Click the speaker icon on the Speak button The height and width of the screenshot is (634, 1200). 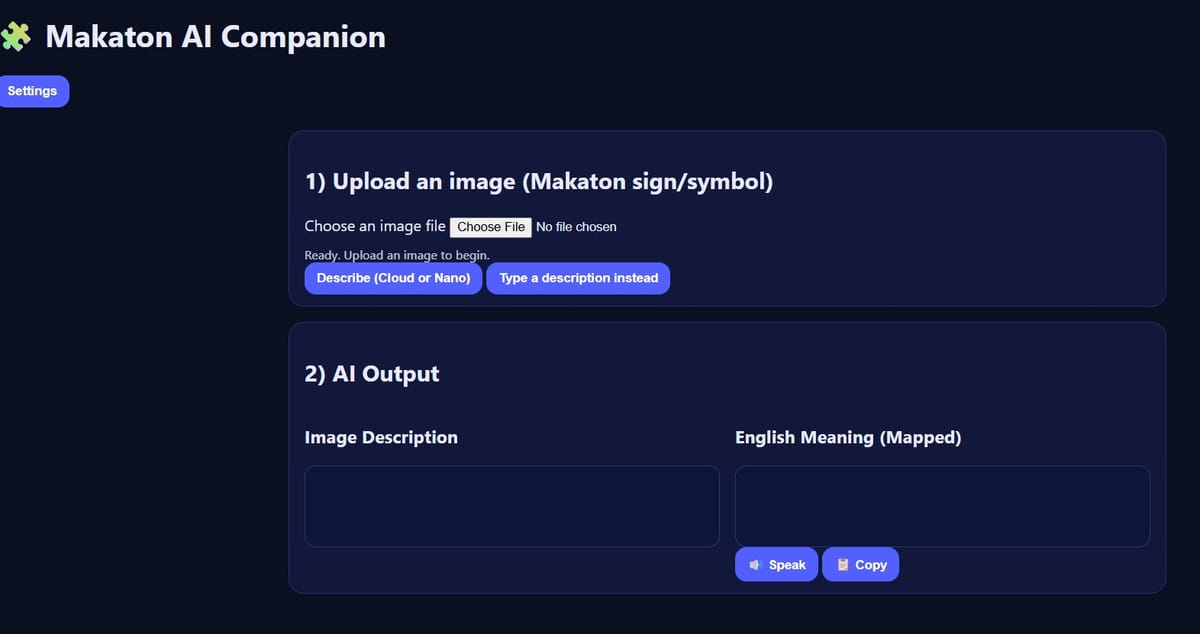click(x=754, y=564)
